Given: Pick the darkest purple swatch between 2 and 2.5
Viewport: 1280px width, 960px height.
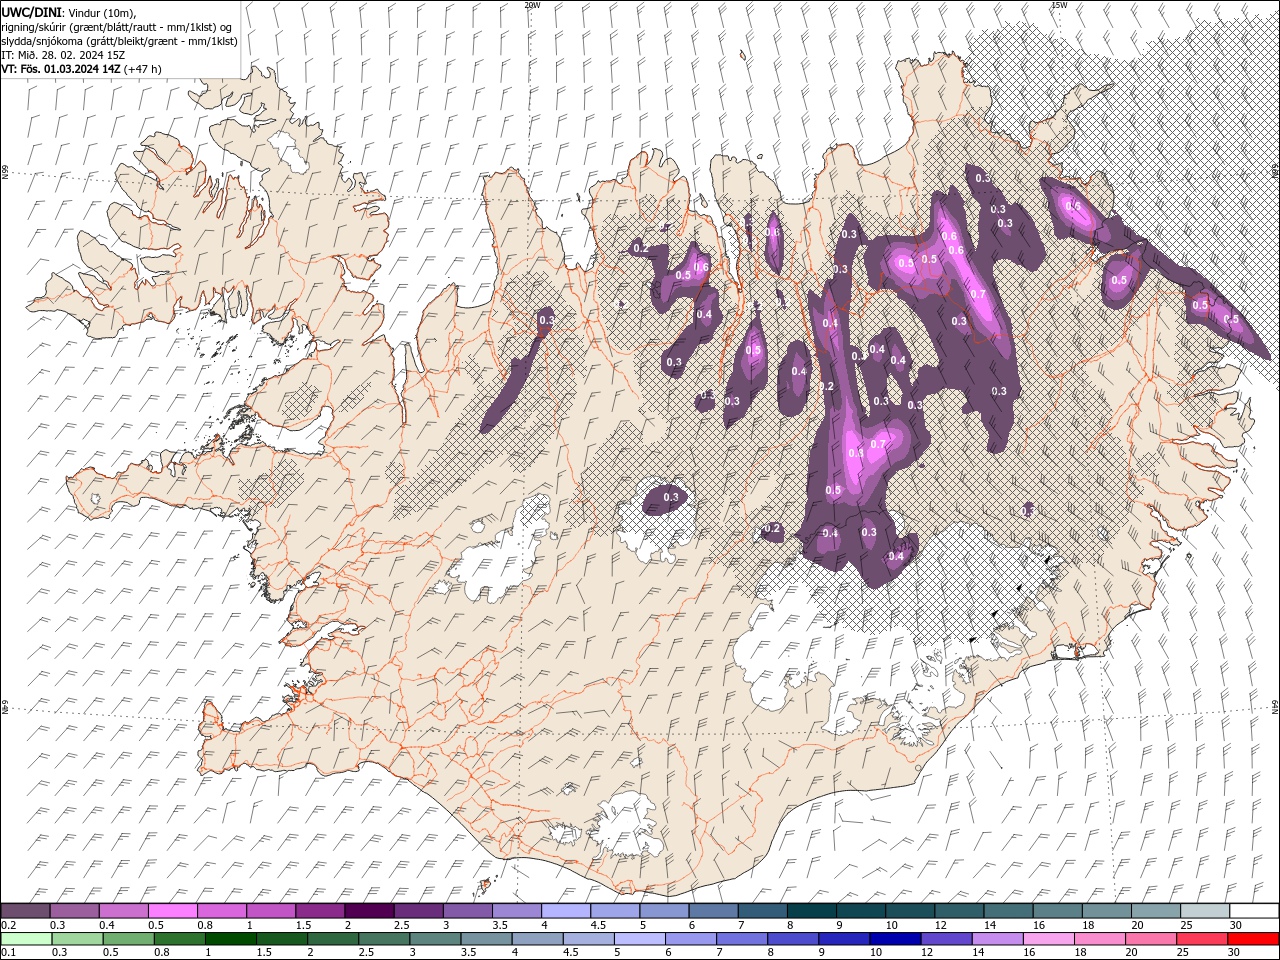Looking at the screenshot, I should pyautogui.click(x=369, y=911).
